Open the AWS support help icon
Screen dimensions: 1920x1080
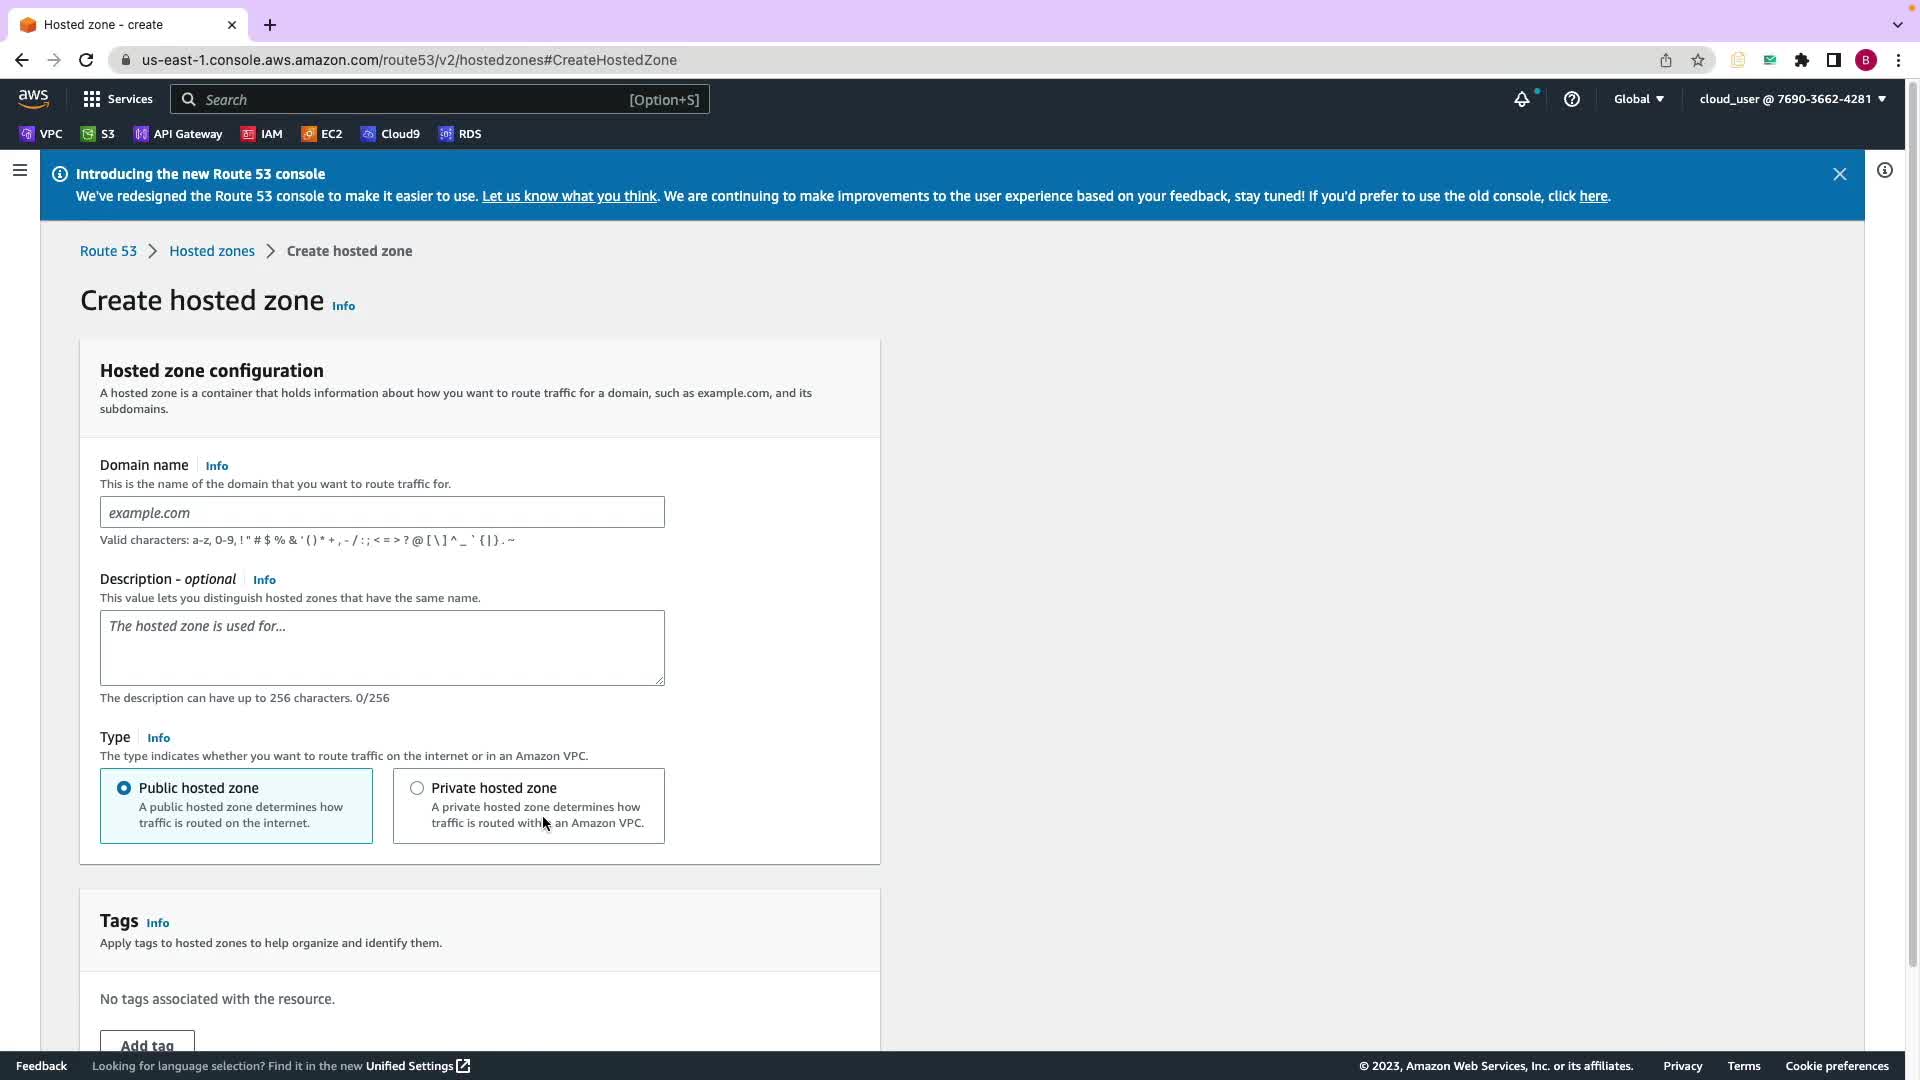tap(1572, 99)
